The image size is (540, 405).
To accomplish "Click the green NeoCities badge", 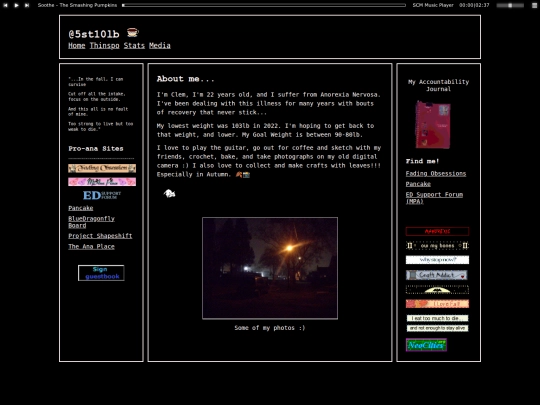I will tap(426, 345).
